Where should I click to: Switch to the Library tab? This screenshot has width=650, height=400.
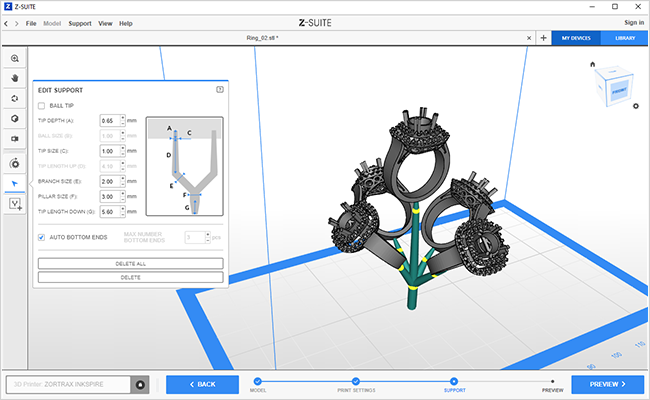625,38
